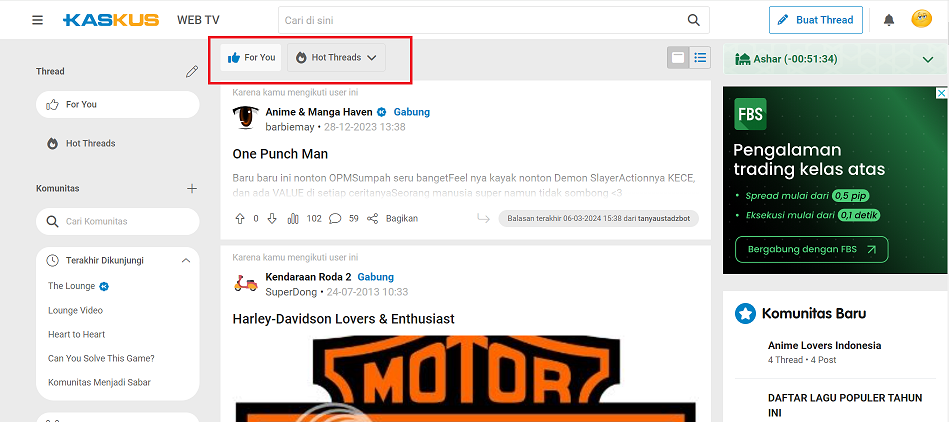Expand the Hot Threads dropdown
949x422 pixels.
coord(337,58)
